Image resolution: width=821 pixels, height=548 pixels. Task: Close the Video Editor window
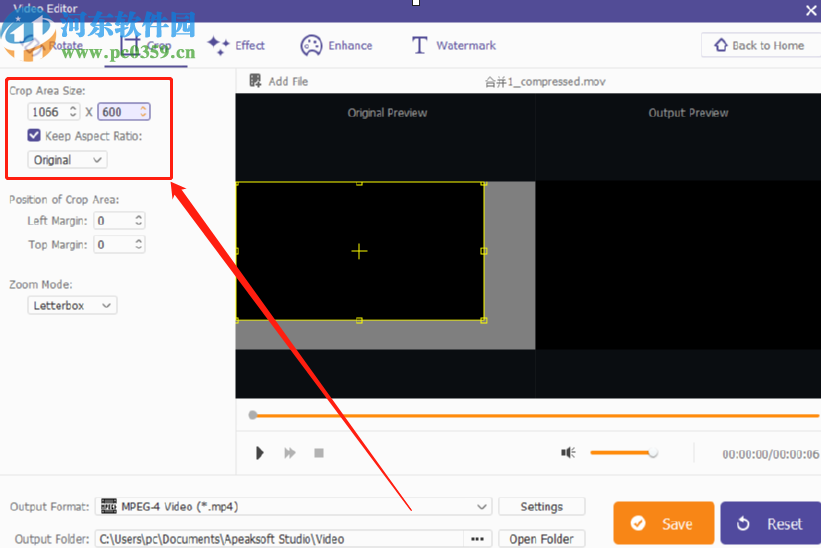tap(811, 10)
